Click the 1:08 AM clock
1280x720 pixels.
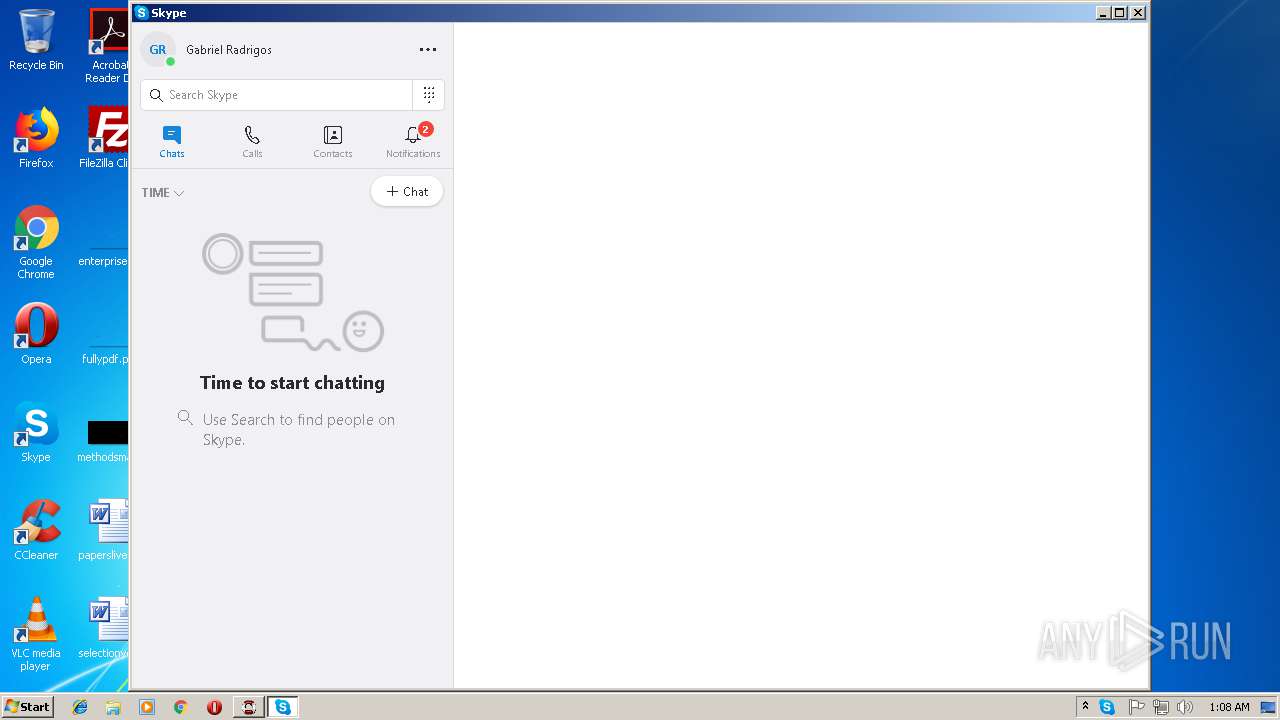tap(1229, 707)
